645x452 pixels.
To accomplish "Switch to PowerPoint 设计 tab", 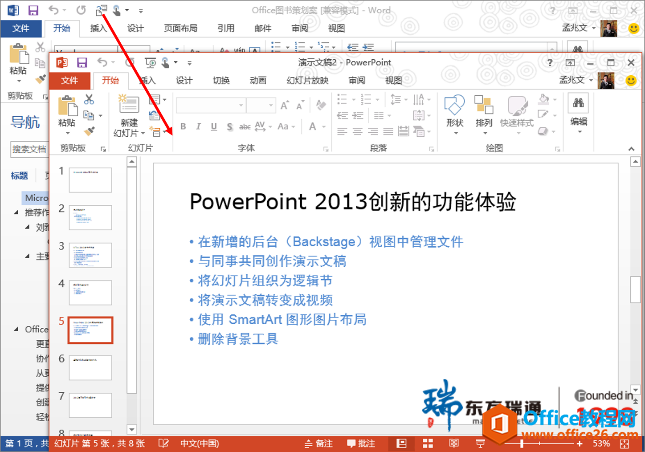I will [184, 80].
